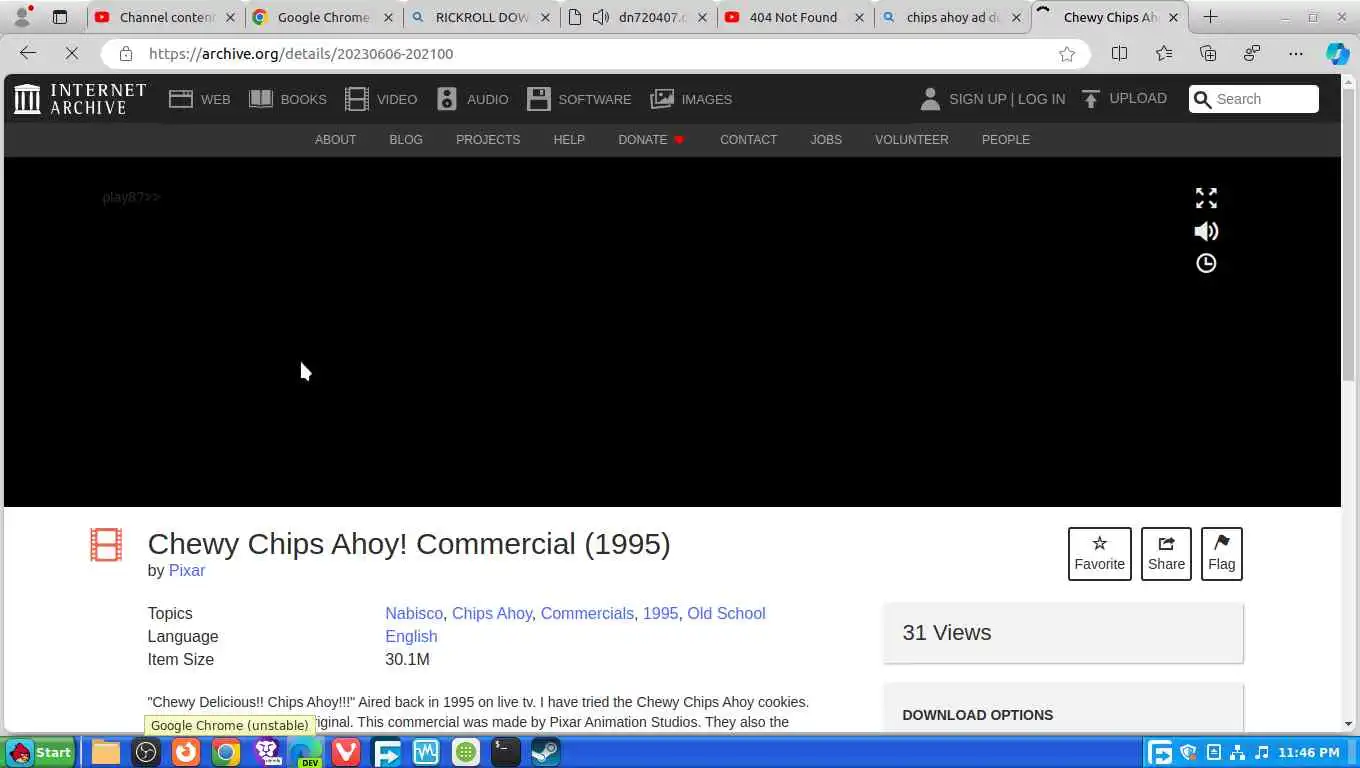Go back in browser history

click(x=28, y=53)
